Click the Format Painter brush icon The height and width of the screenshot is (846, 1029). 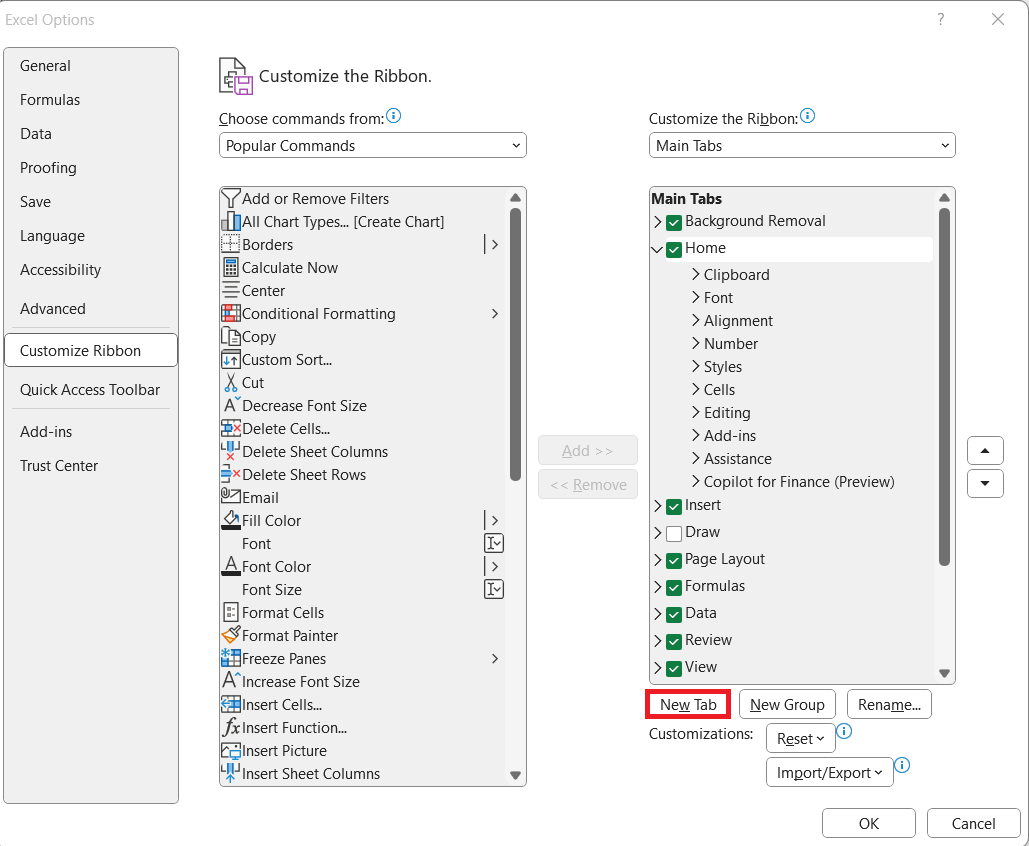tap(230, 635)
